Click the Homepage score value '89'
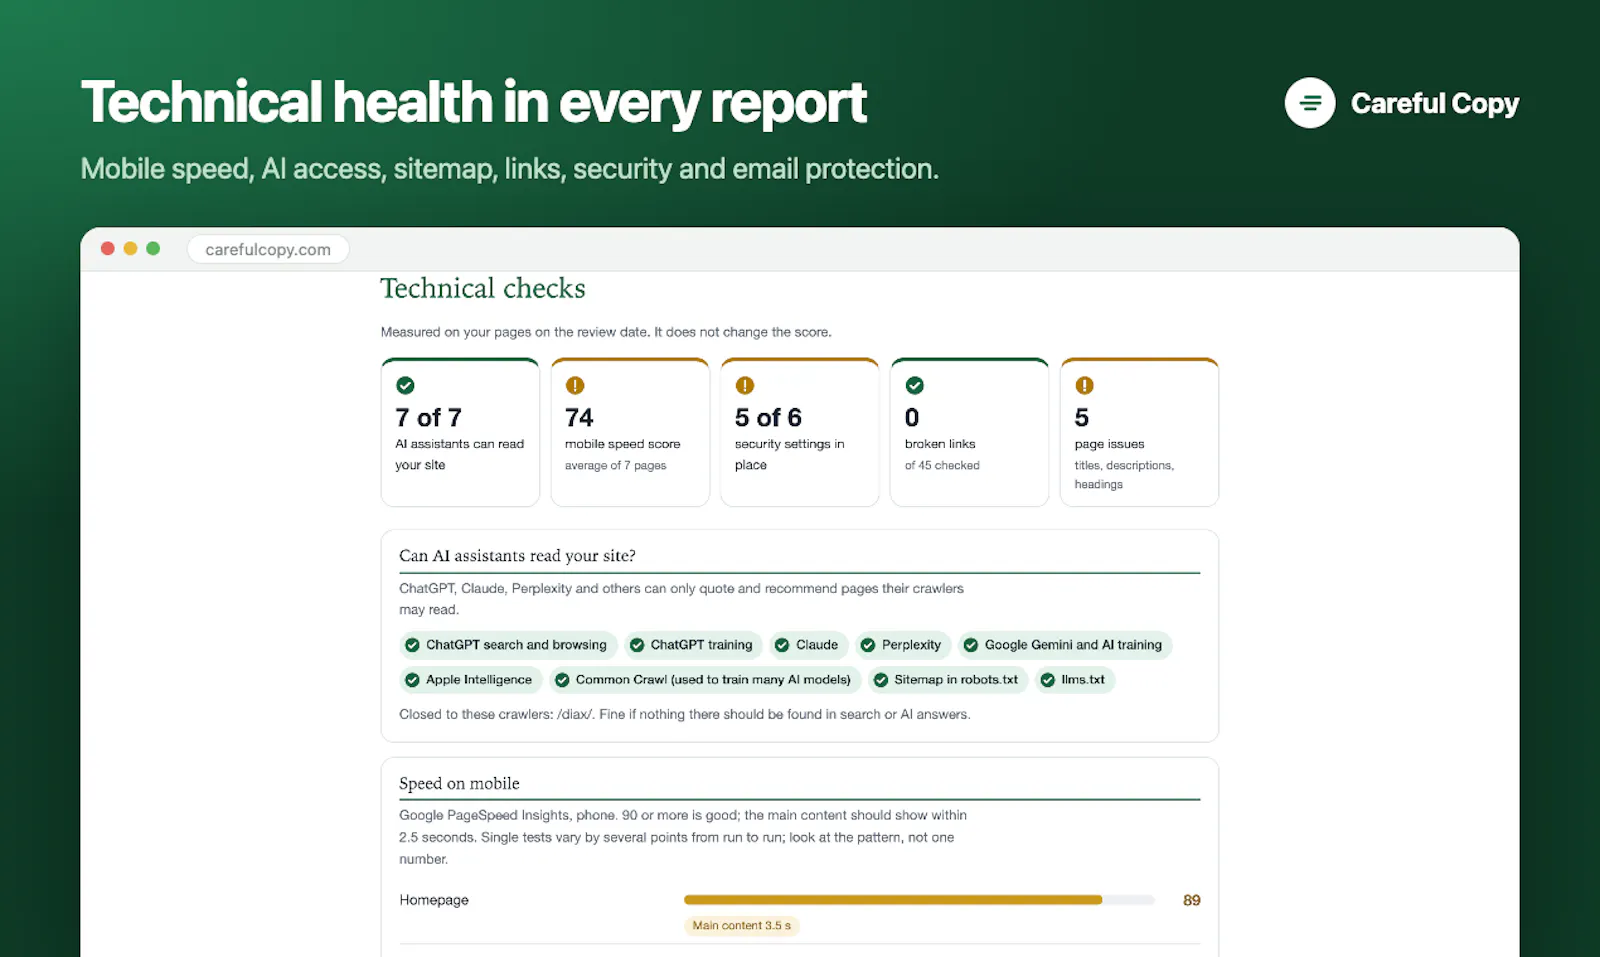 tap(1192, 900)
